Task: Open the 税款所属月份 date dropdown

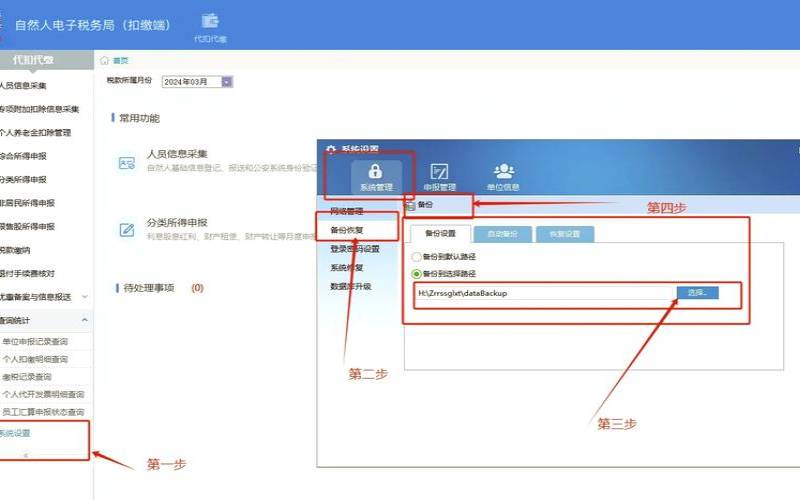Action: click(x=227, y=82)
